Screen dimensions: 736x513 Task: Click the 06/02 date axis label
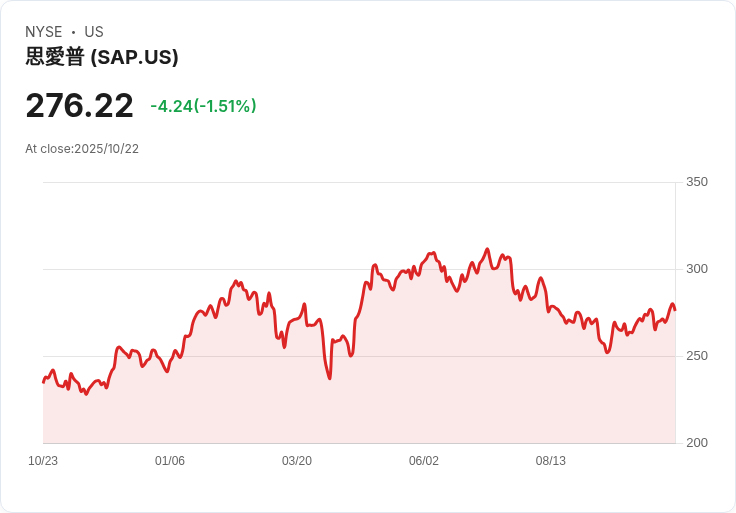tap(424, 461)
